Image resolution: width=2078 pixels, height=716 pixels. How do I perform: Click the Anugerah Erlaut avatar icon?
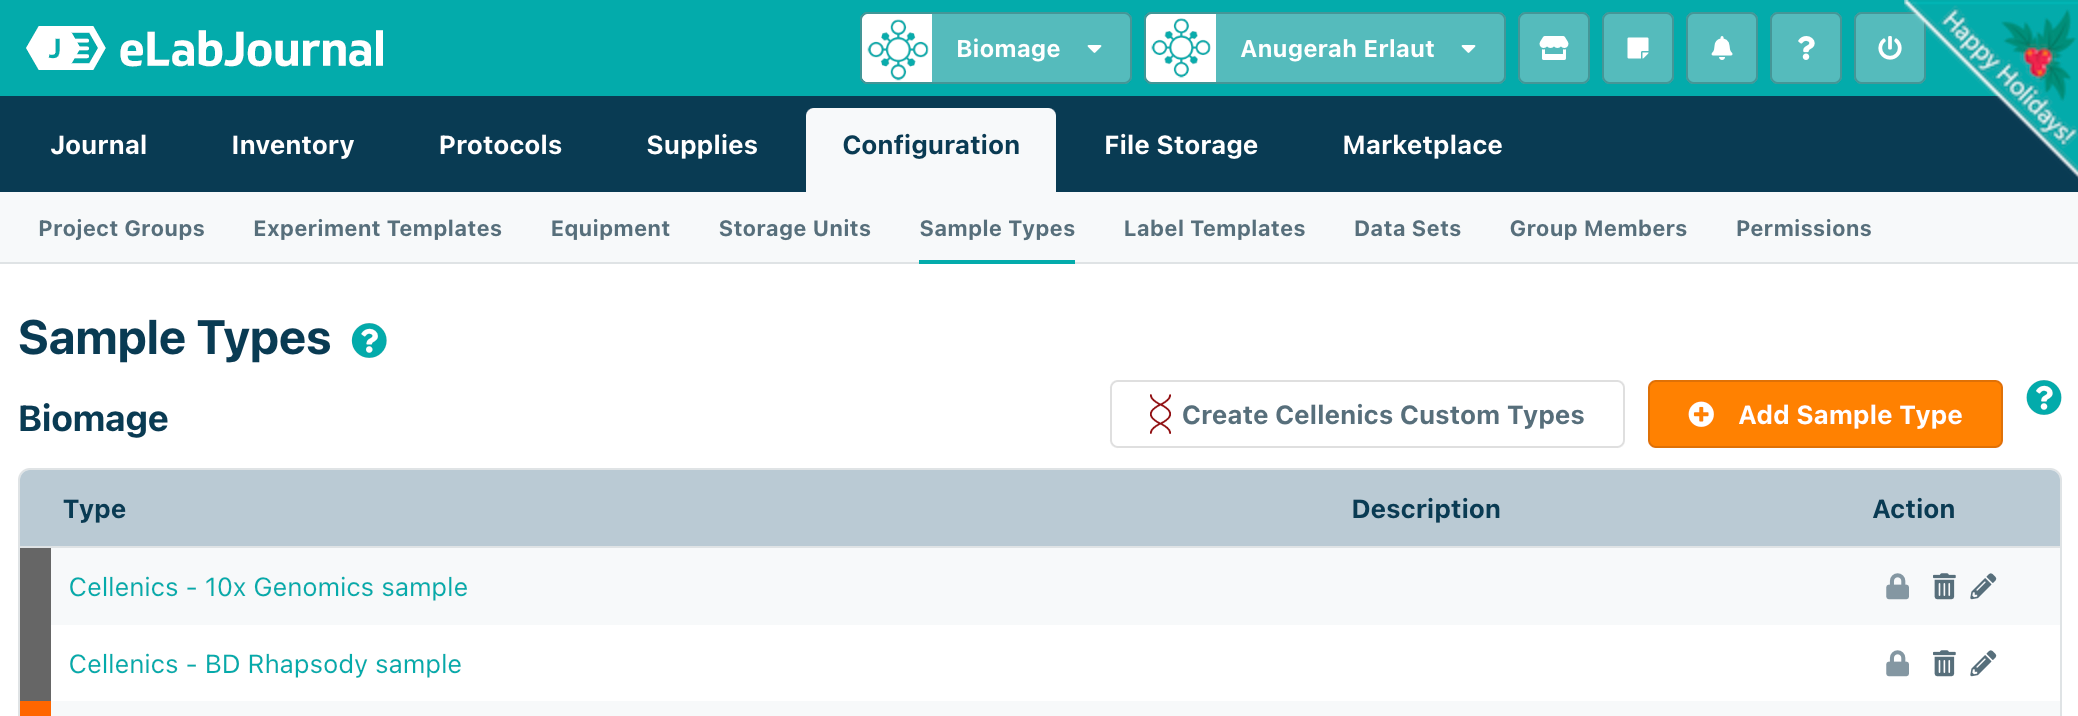1181,48
